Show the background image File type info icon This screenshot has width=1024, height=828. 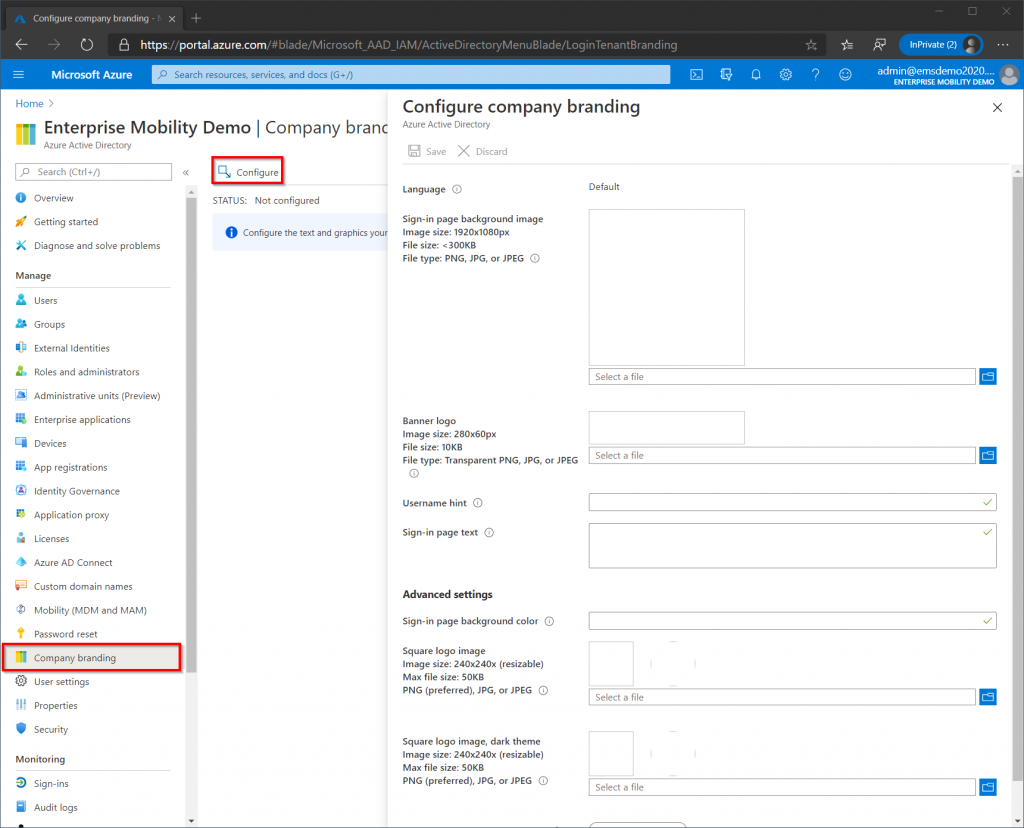click(535, 259)
